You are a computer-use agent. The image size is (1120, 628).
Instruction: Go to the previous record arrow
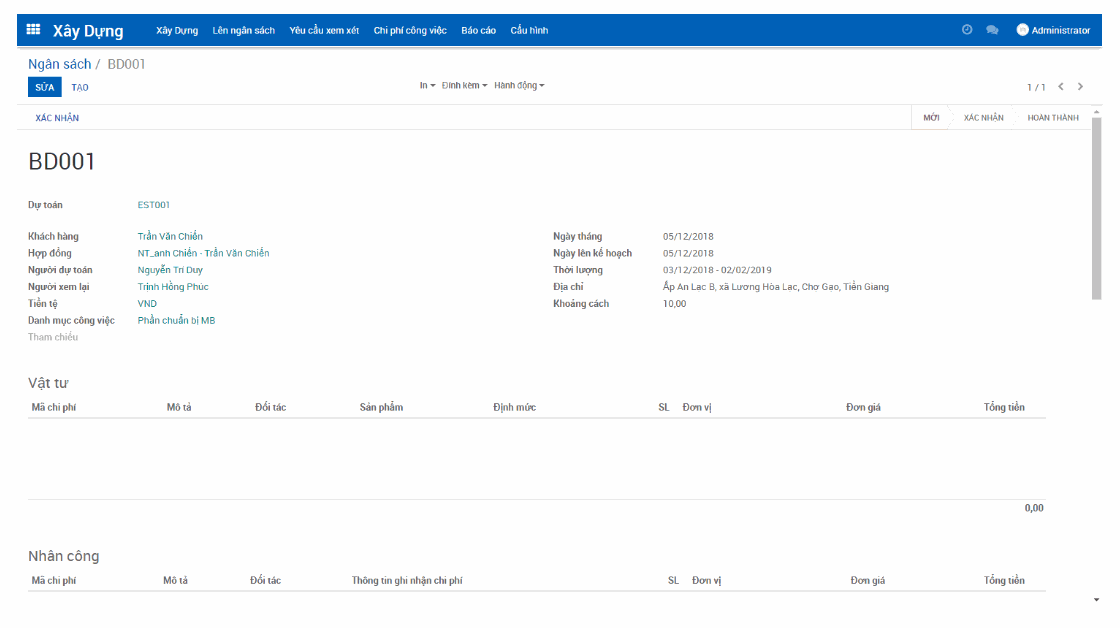(1061, 86)
